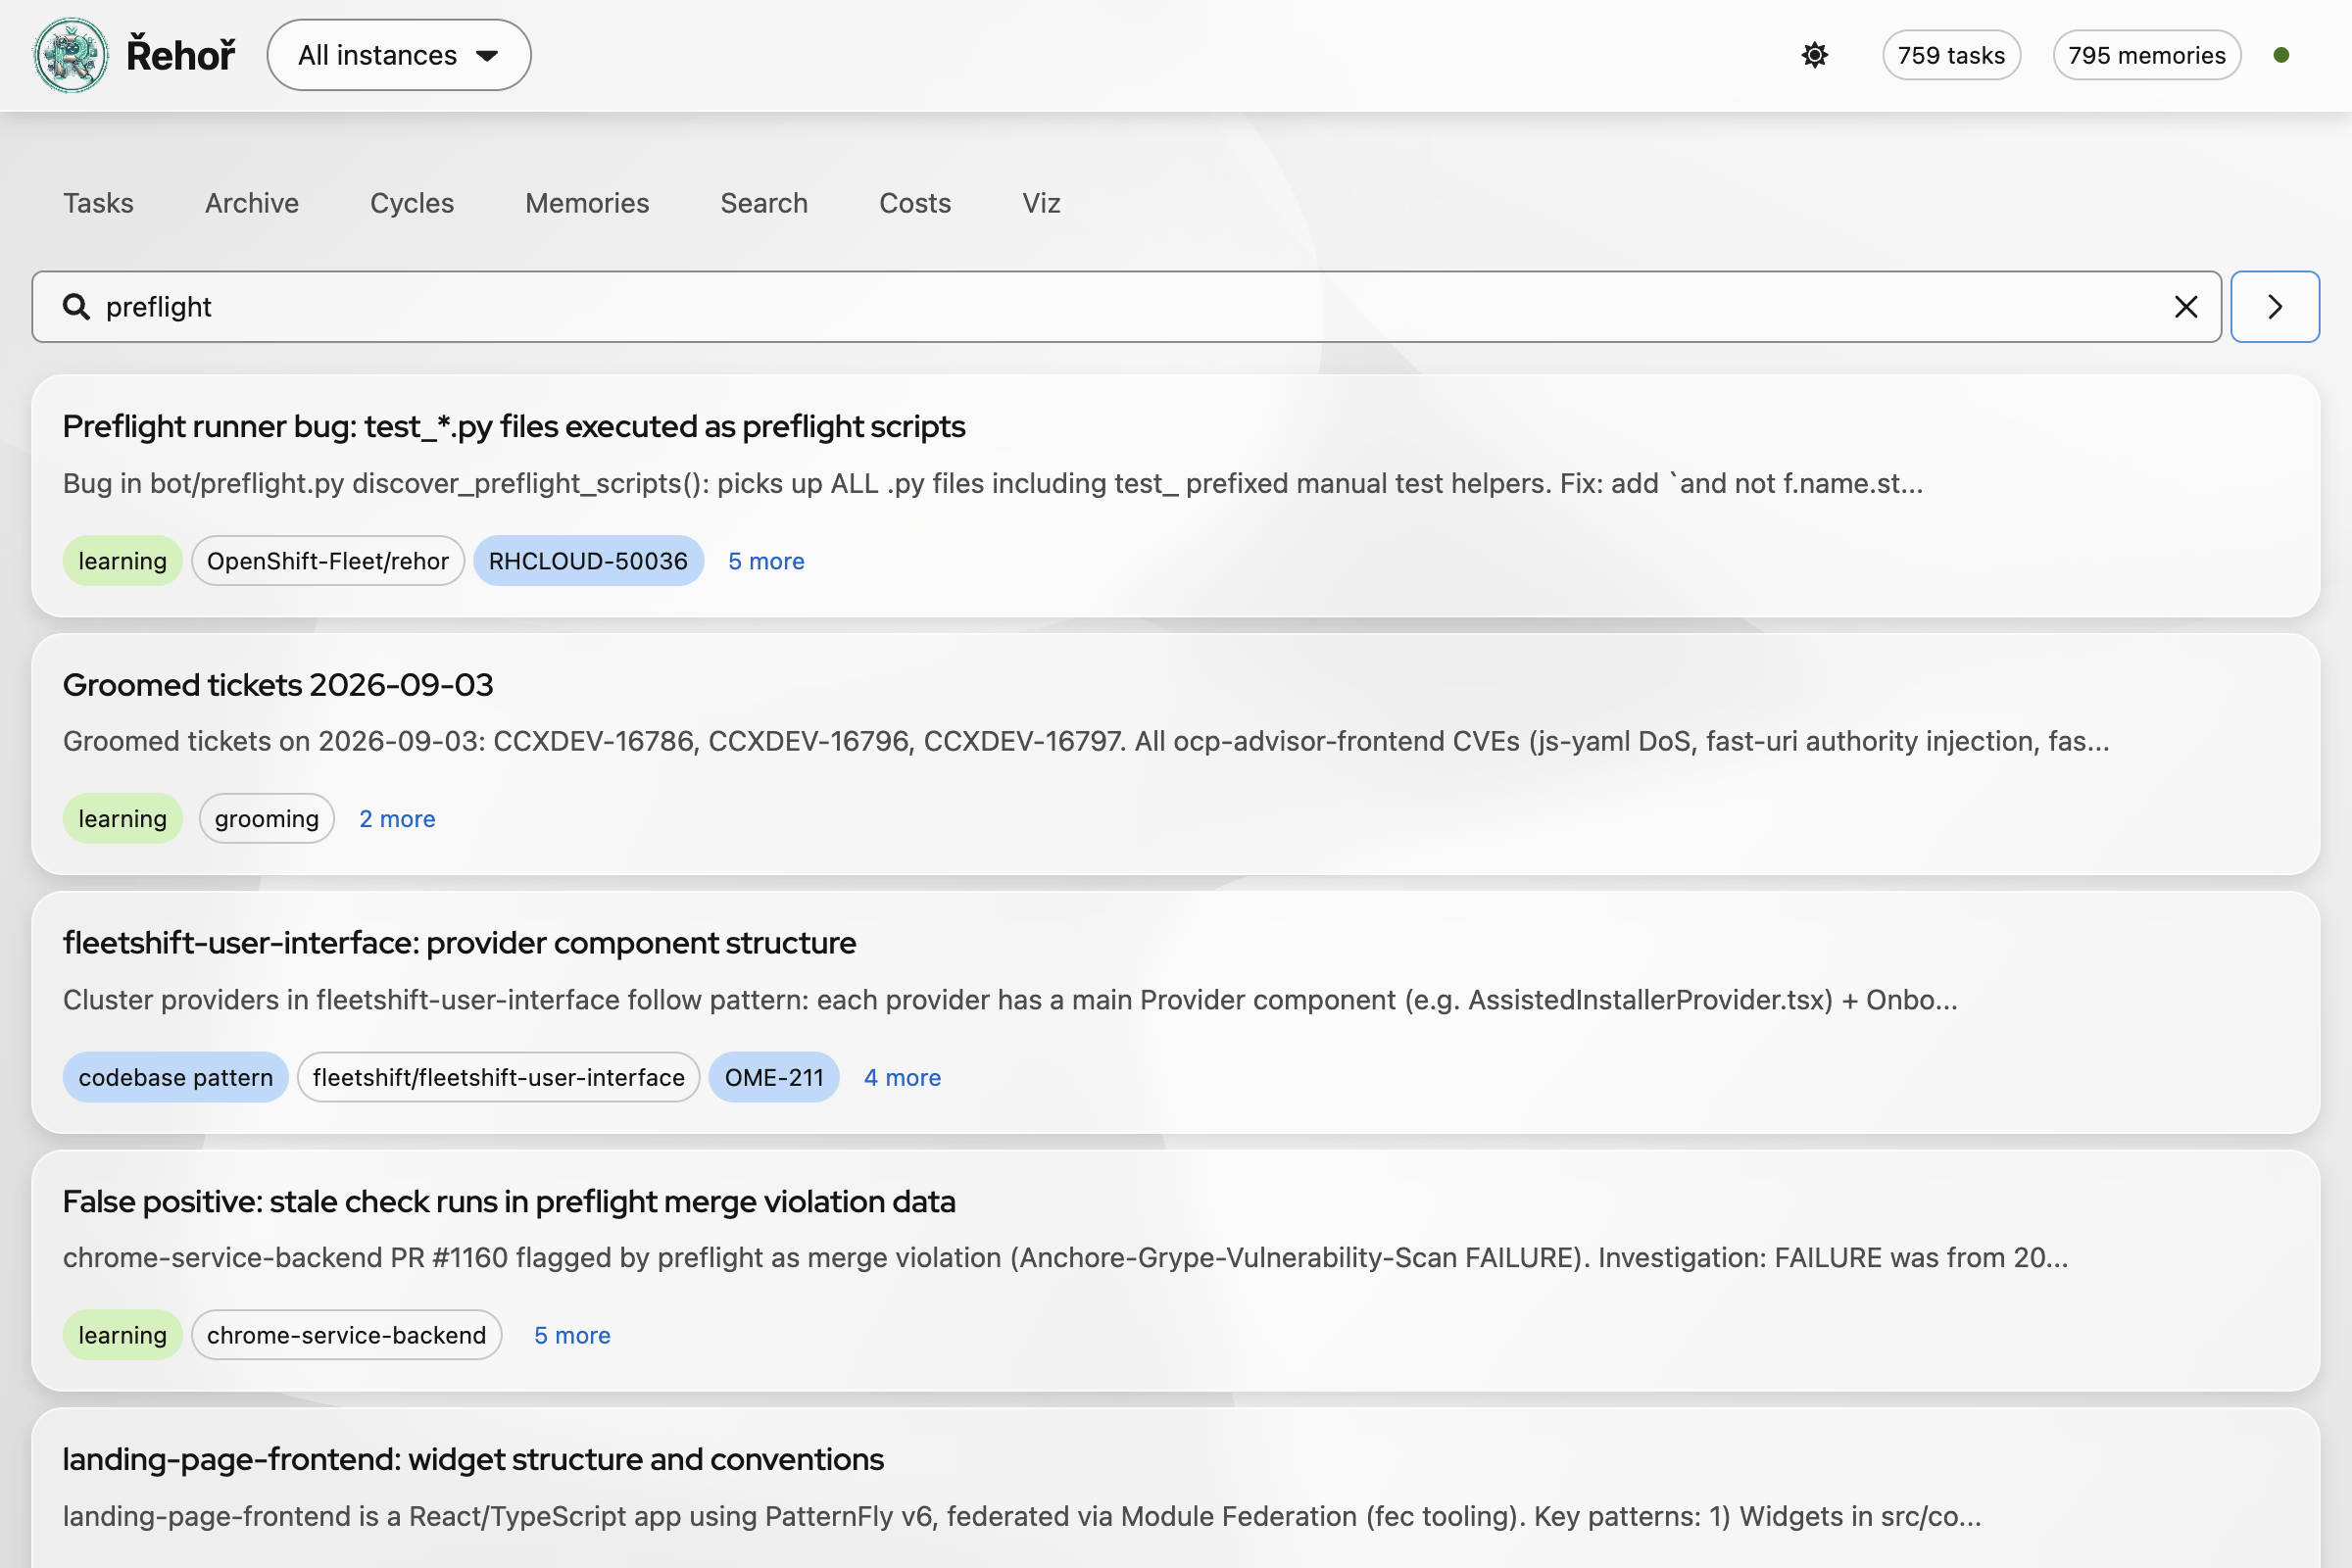2352x1568 pixels.
Task: Click learning tag on Preflight runner bug card
Action: coord(122,561)
